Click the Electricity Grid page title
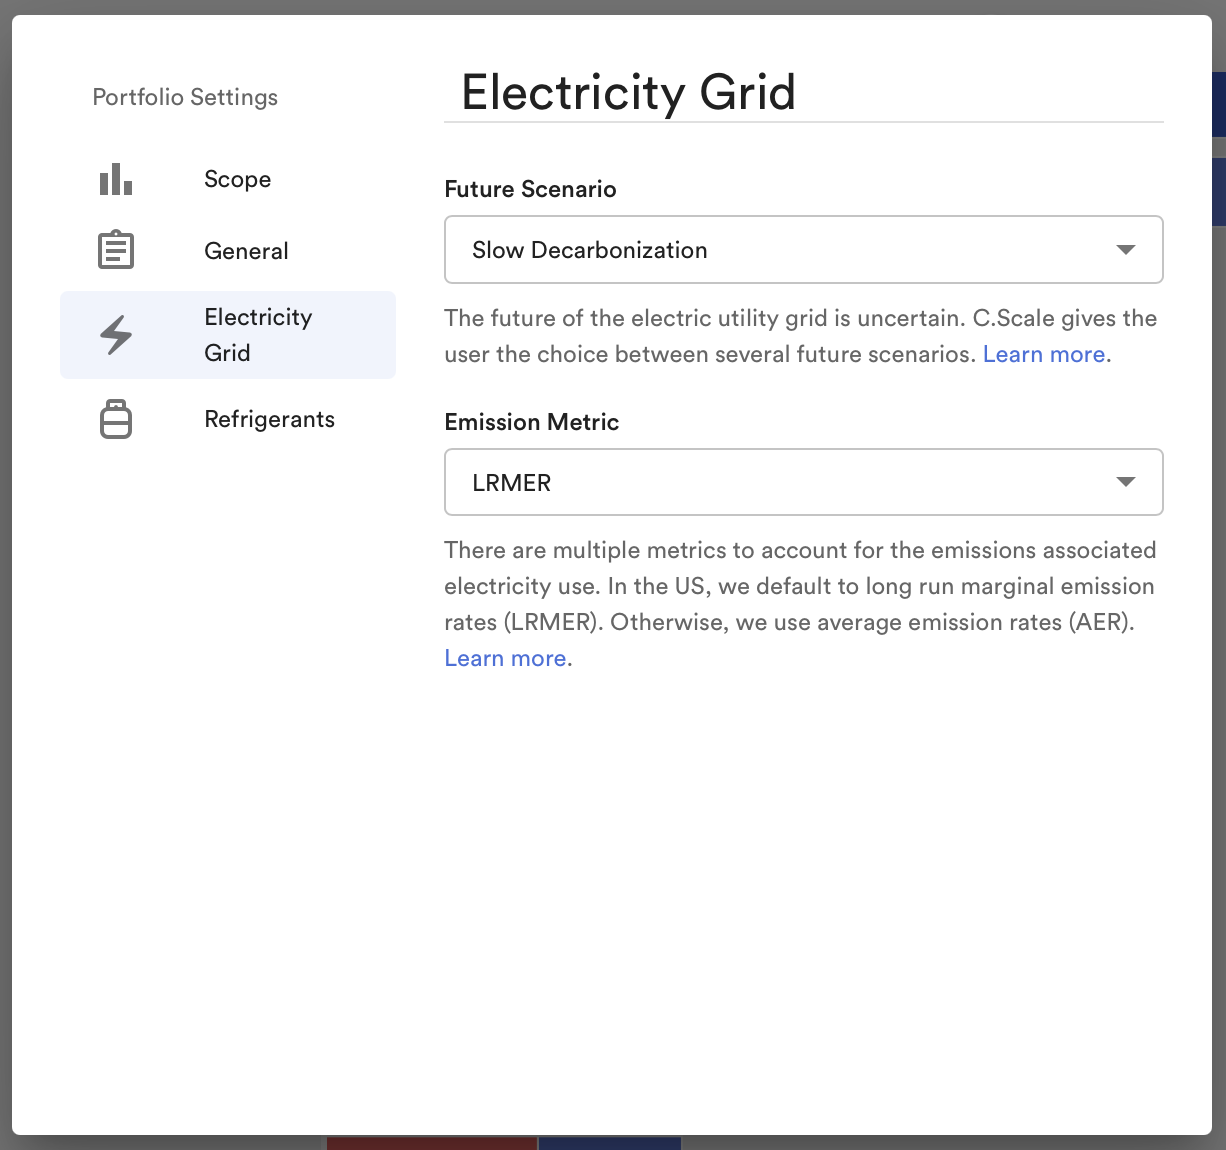Image resolution: width=1226 pixels, height=1150 pixels. pyautogui.click(x=628, y=92)
